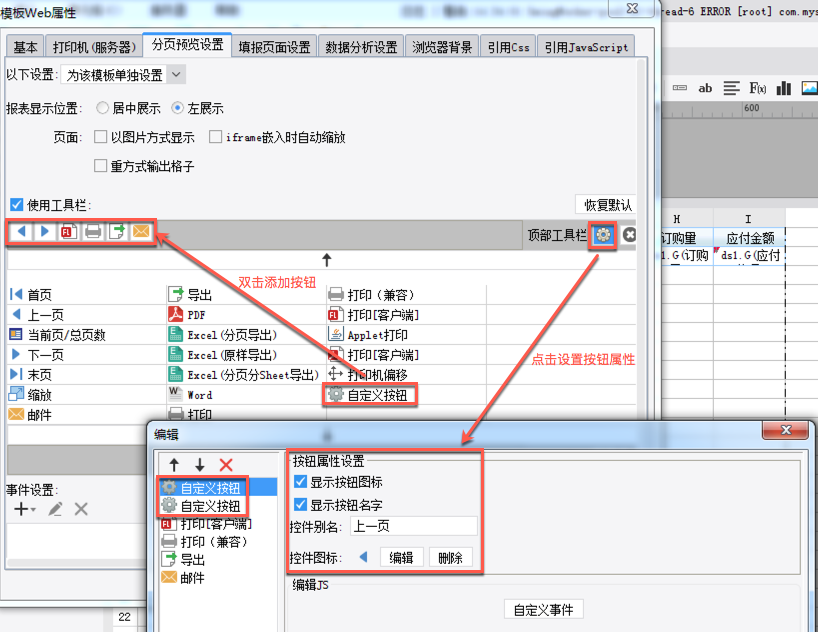
Task: Switch to 打印机(服务器) tab
Action: tap(94, 47)
